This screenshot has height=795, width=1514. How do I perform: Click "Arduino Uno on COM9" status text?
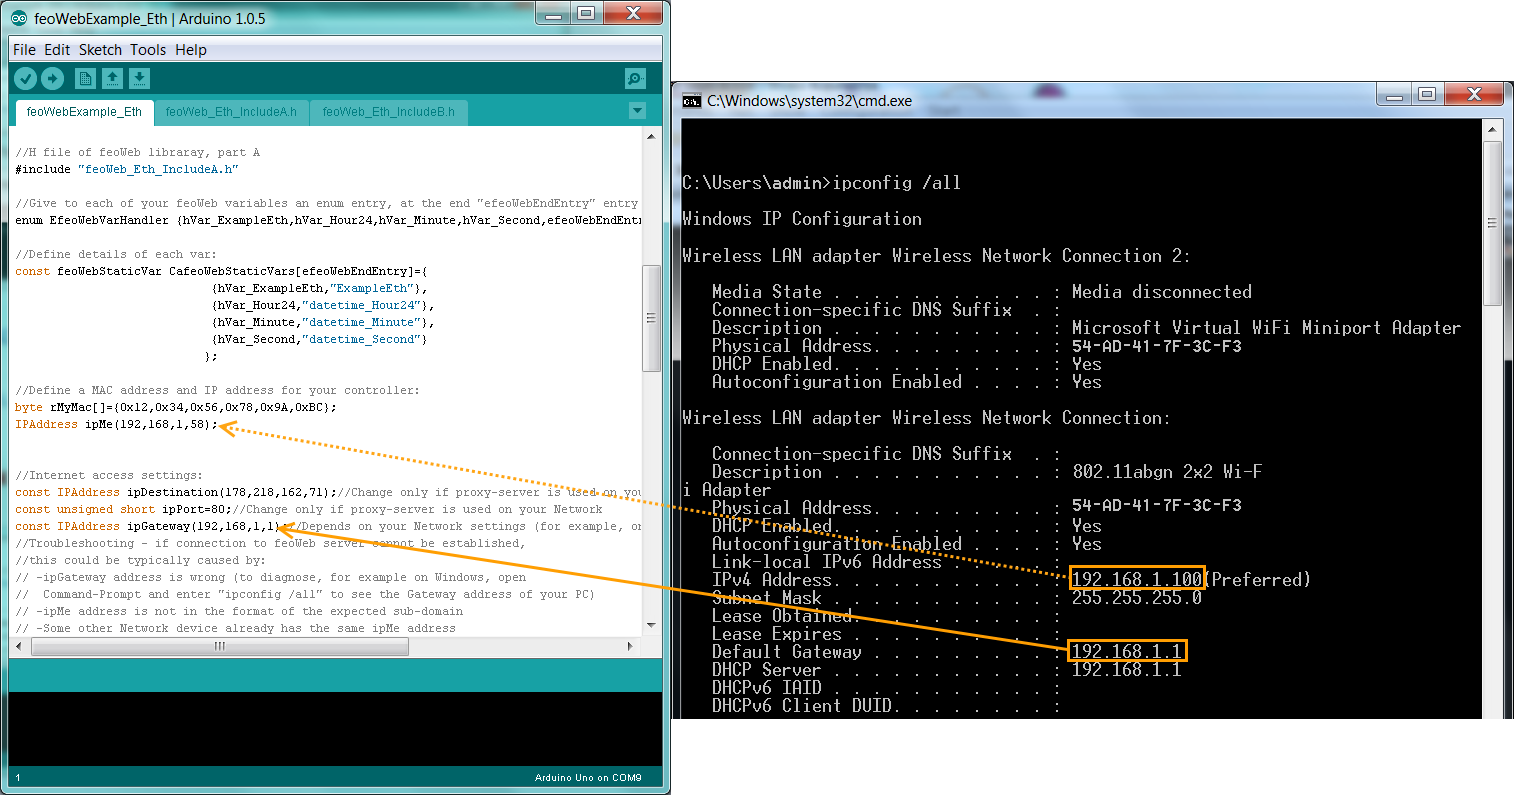[x=588, y=777]
